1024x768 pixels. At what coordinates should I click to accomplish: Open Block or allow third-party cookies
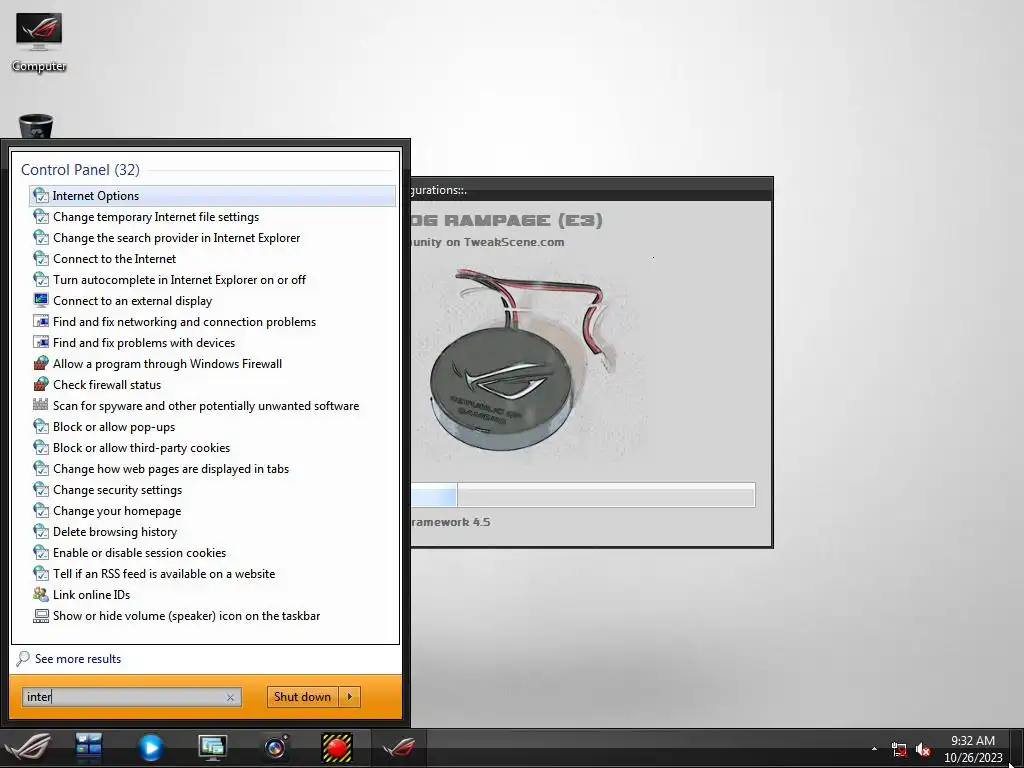click(212, 448)
